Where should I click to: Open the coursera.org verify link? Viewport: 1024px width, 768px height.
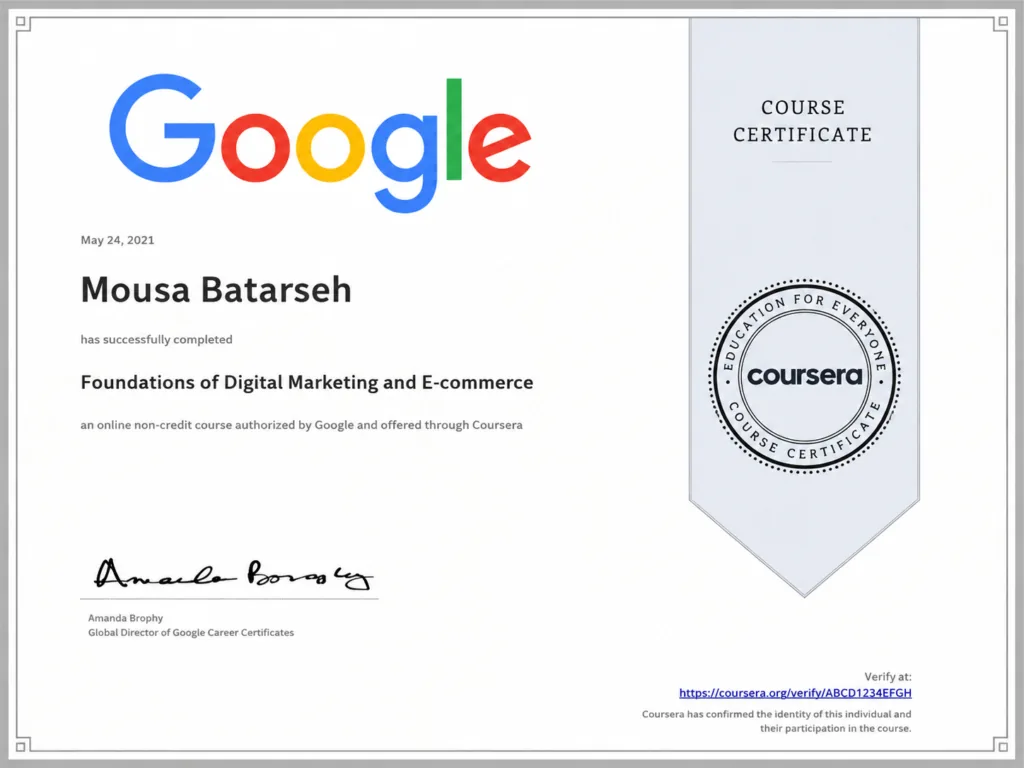[795, 693]
